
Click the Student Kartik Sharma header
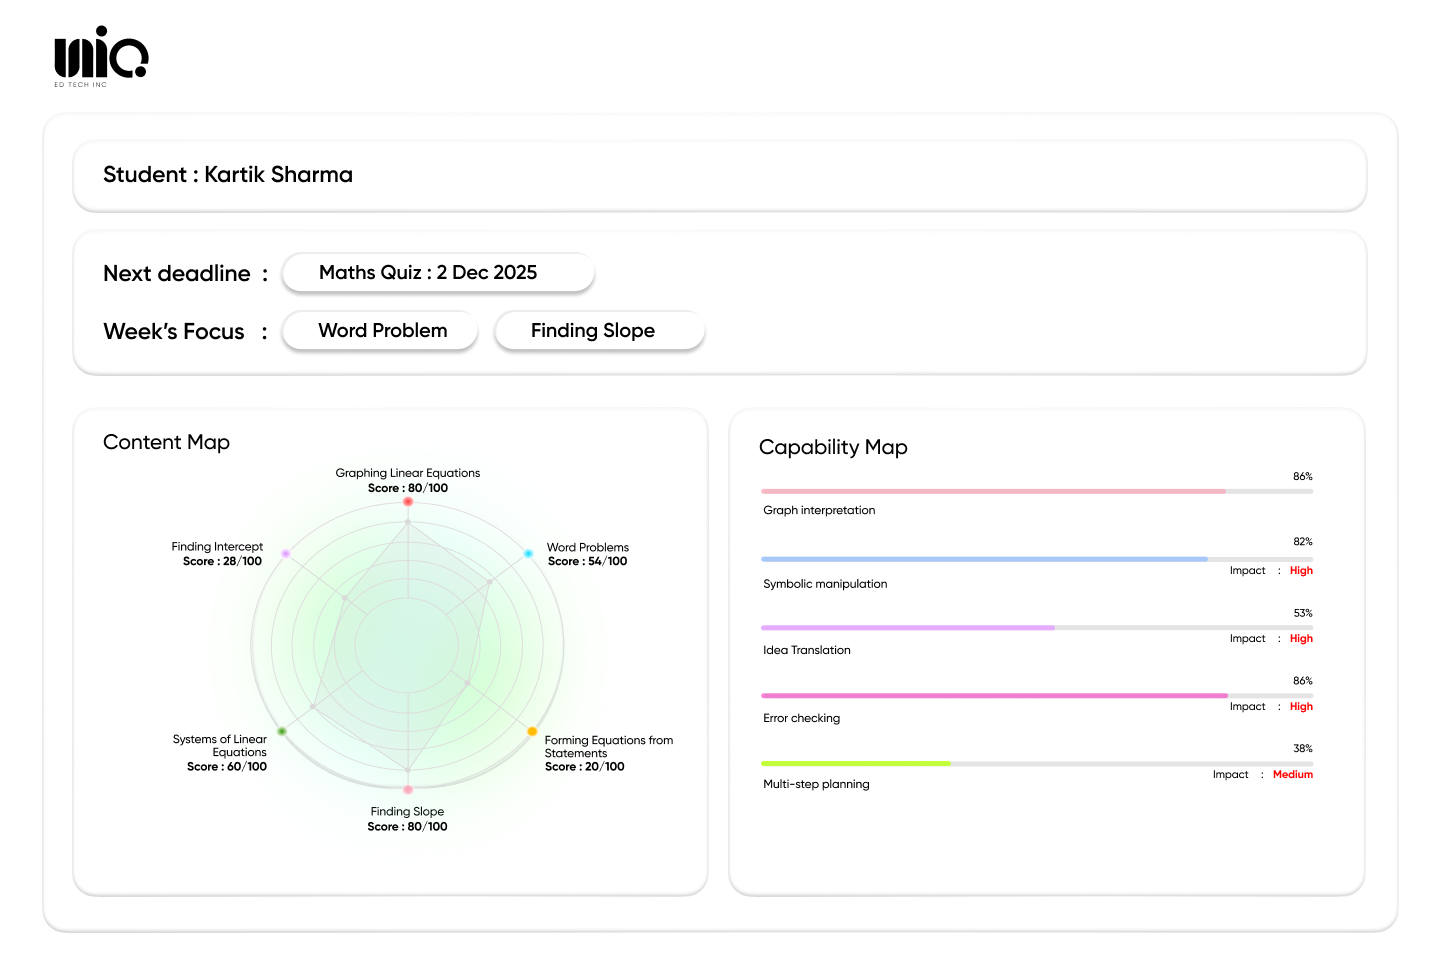tap(228, 175)
